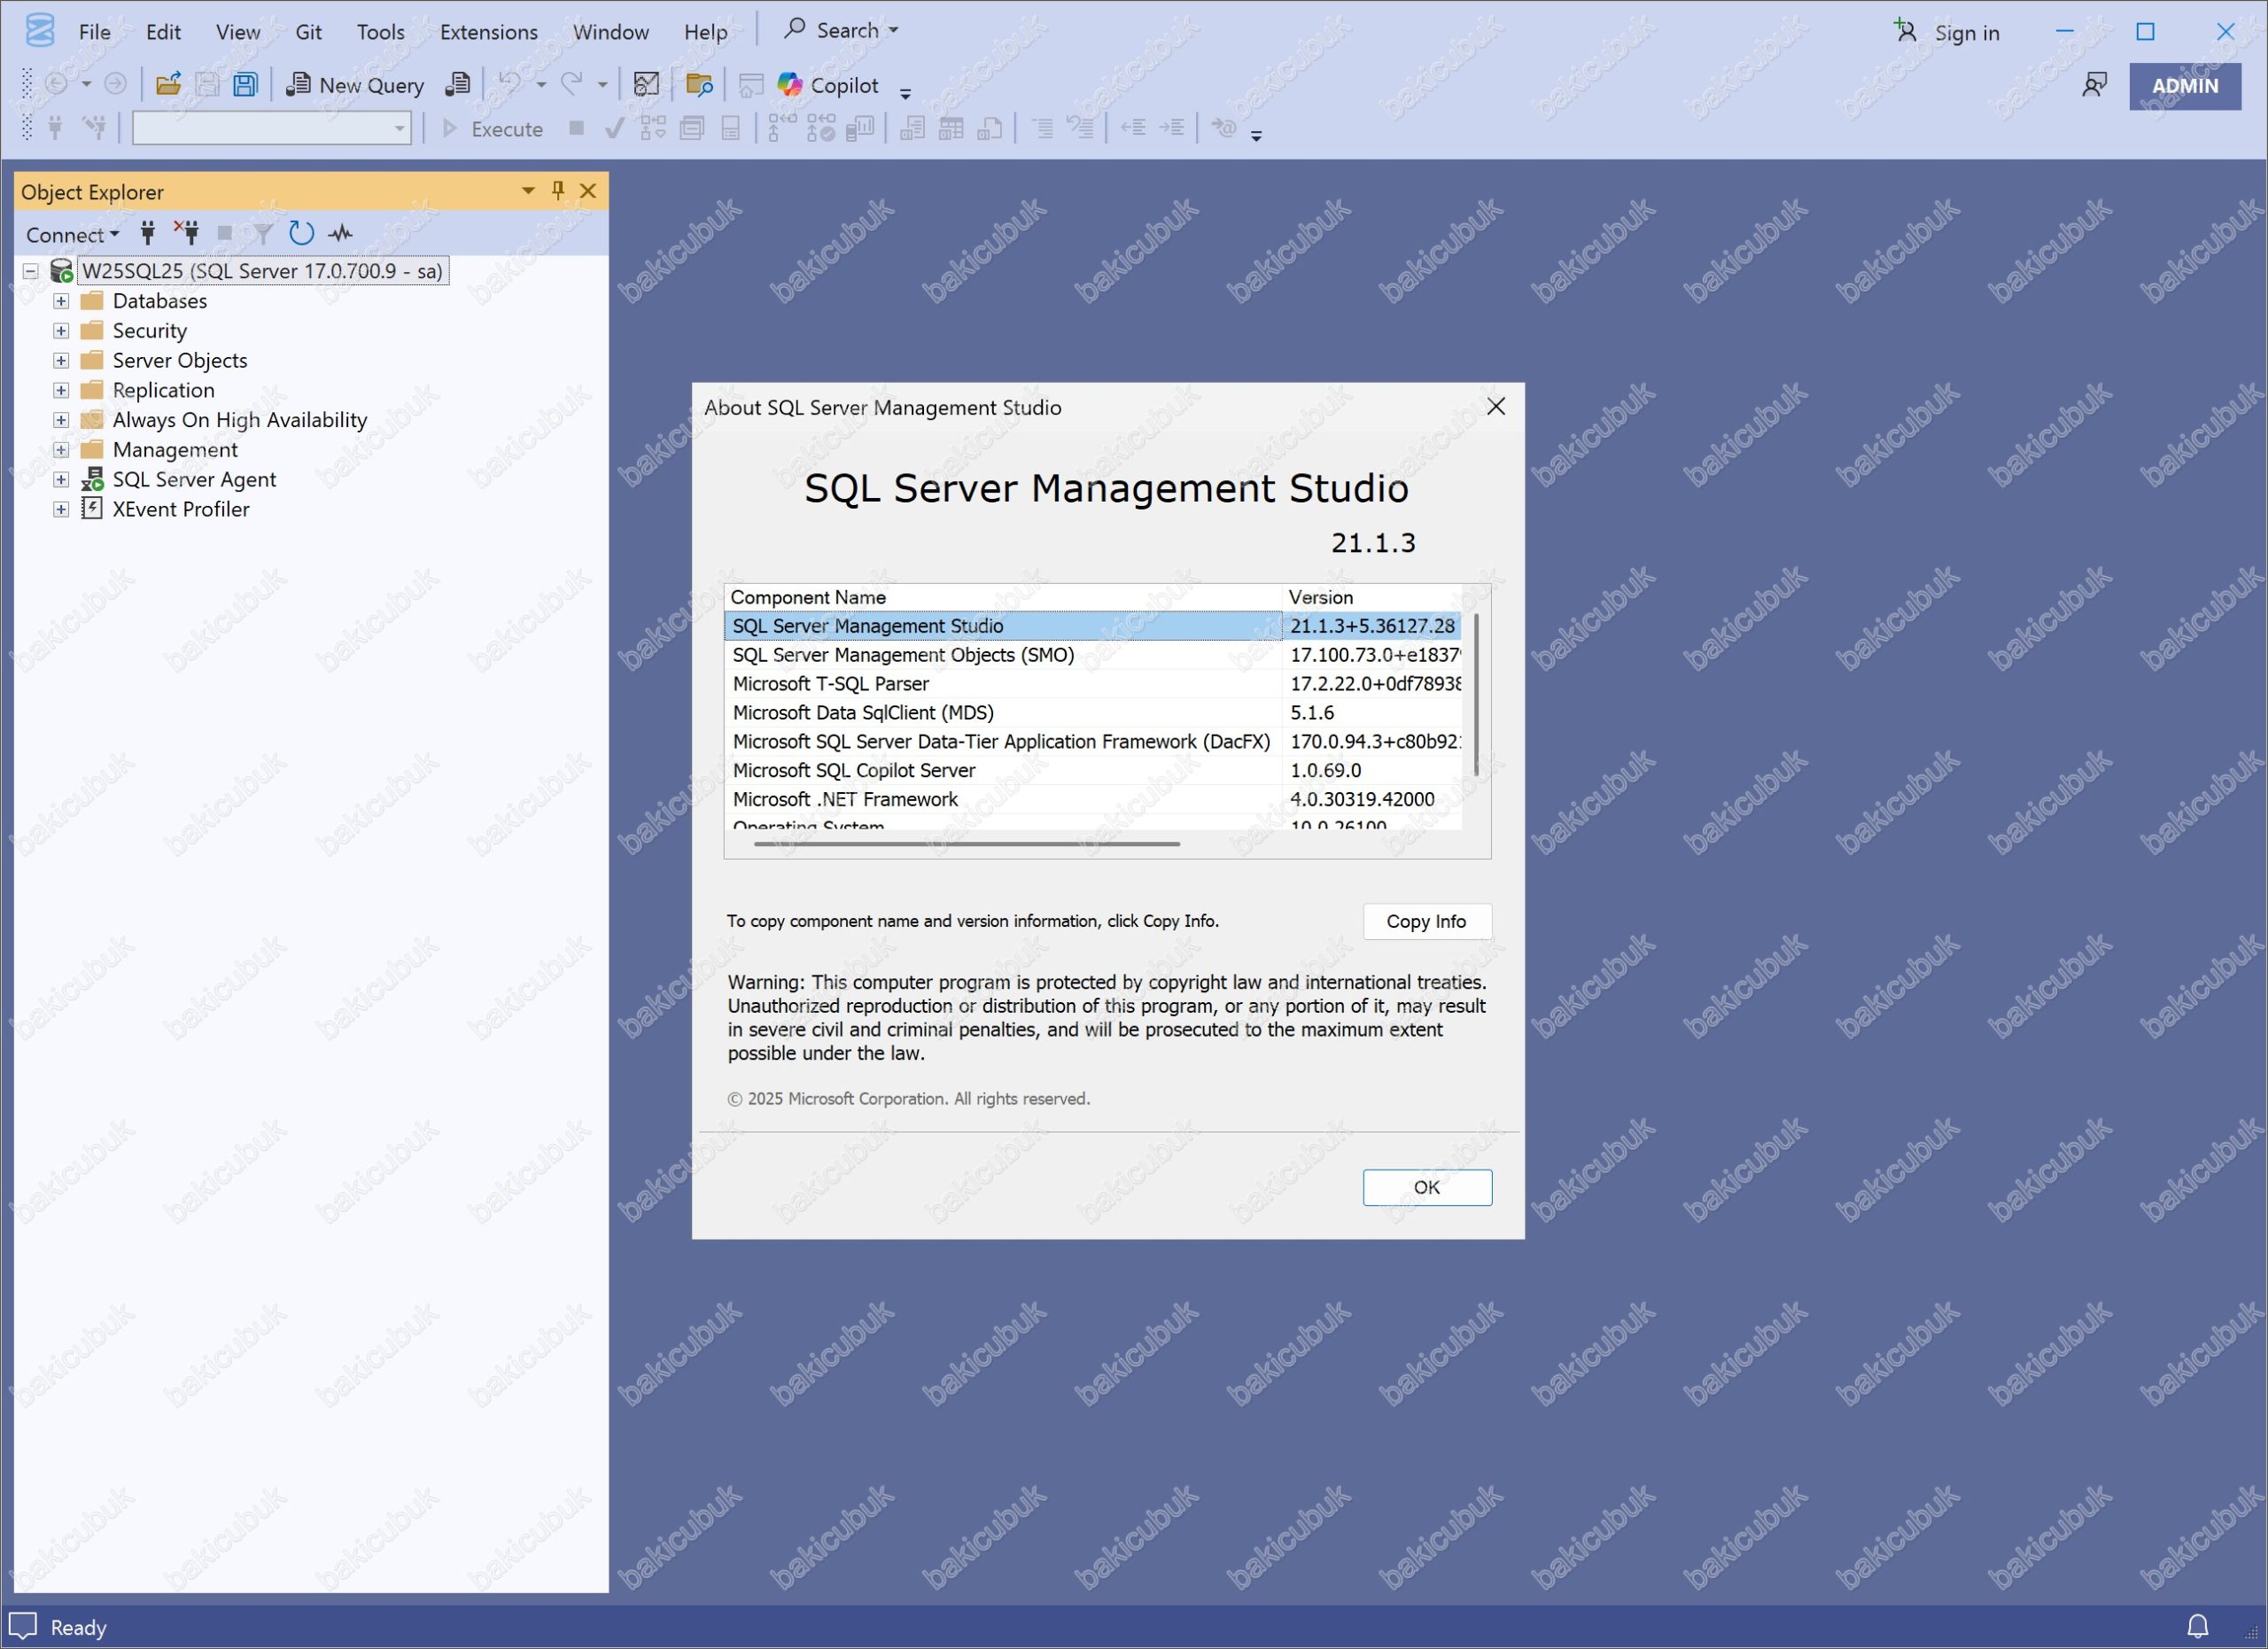The height and width of the screenshot is (1649, 2268).
Task: Open the Git menu
Action: pyautogui.click(x=308, y=32)
